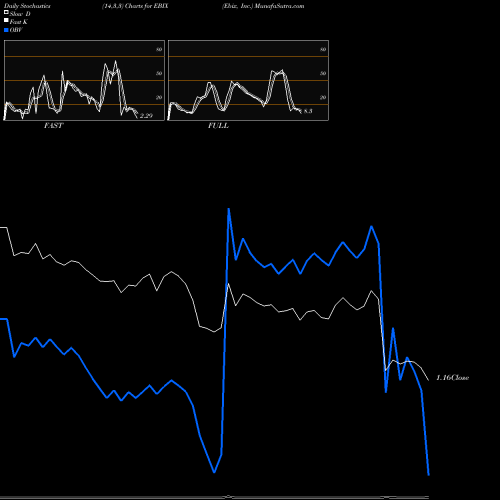This screenshot has height=500, width=500.
Task: Click the Slow D legend swatch
Action: click(x=6, y=13)
